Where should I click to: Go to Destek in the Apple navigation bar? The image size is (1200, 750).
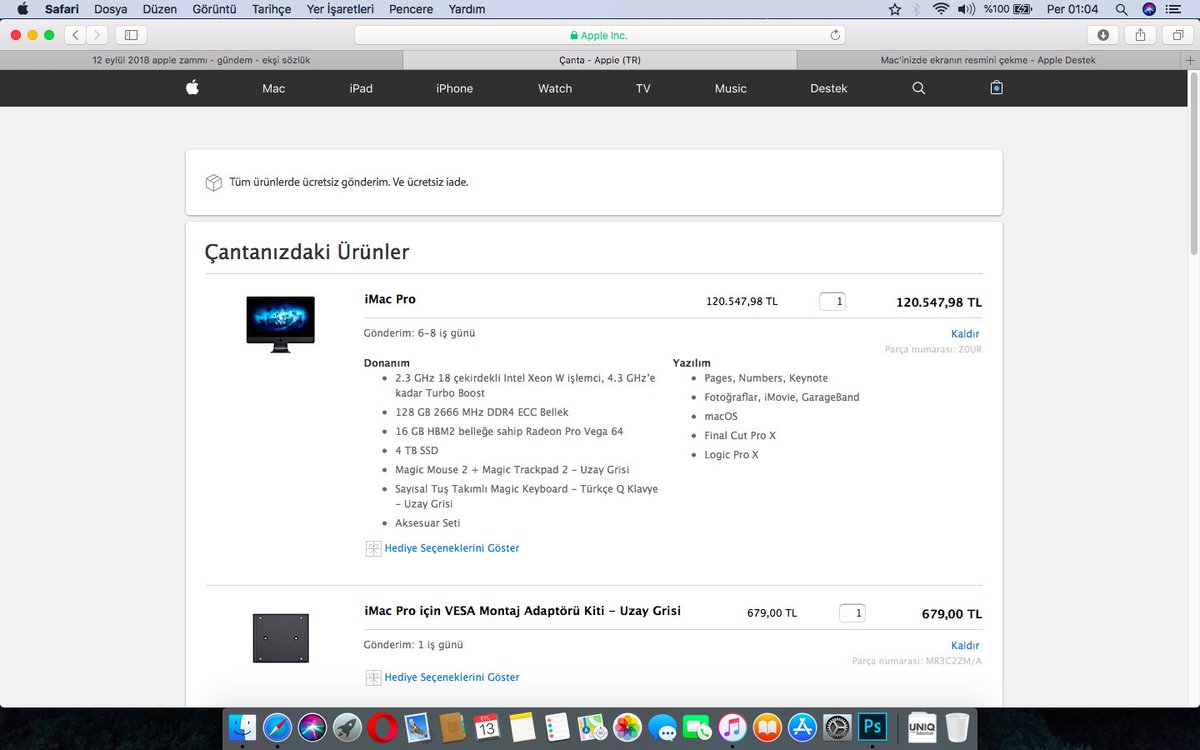coord(828,88)
